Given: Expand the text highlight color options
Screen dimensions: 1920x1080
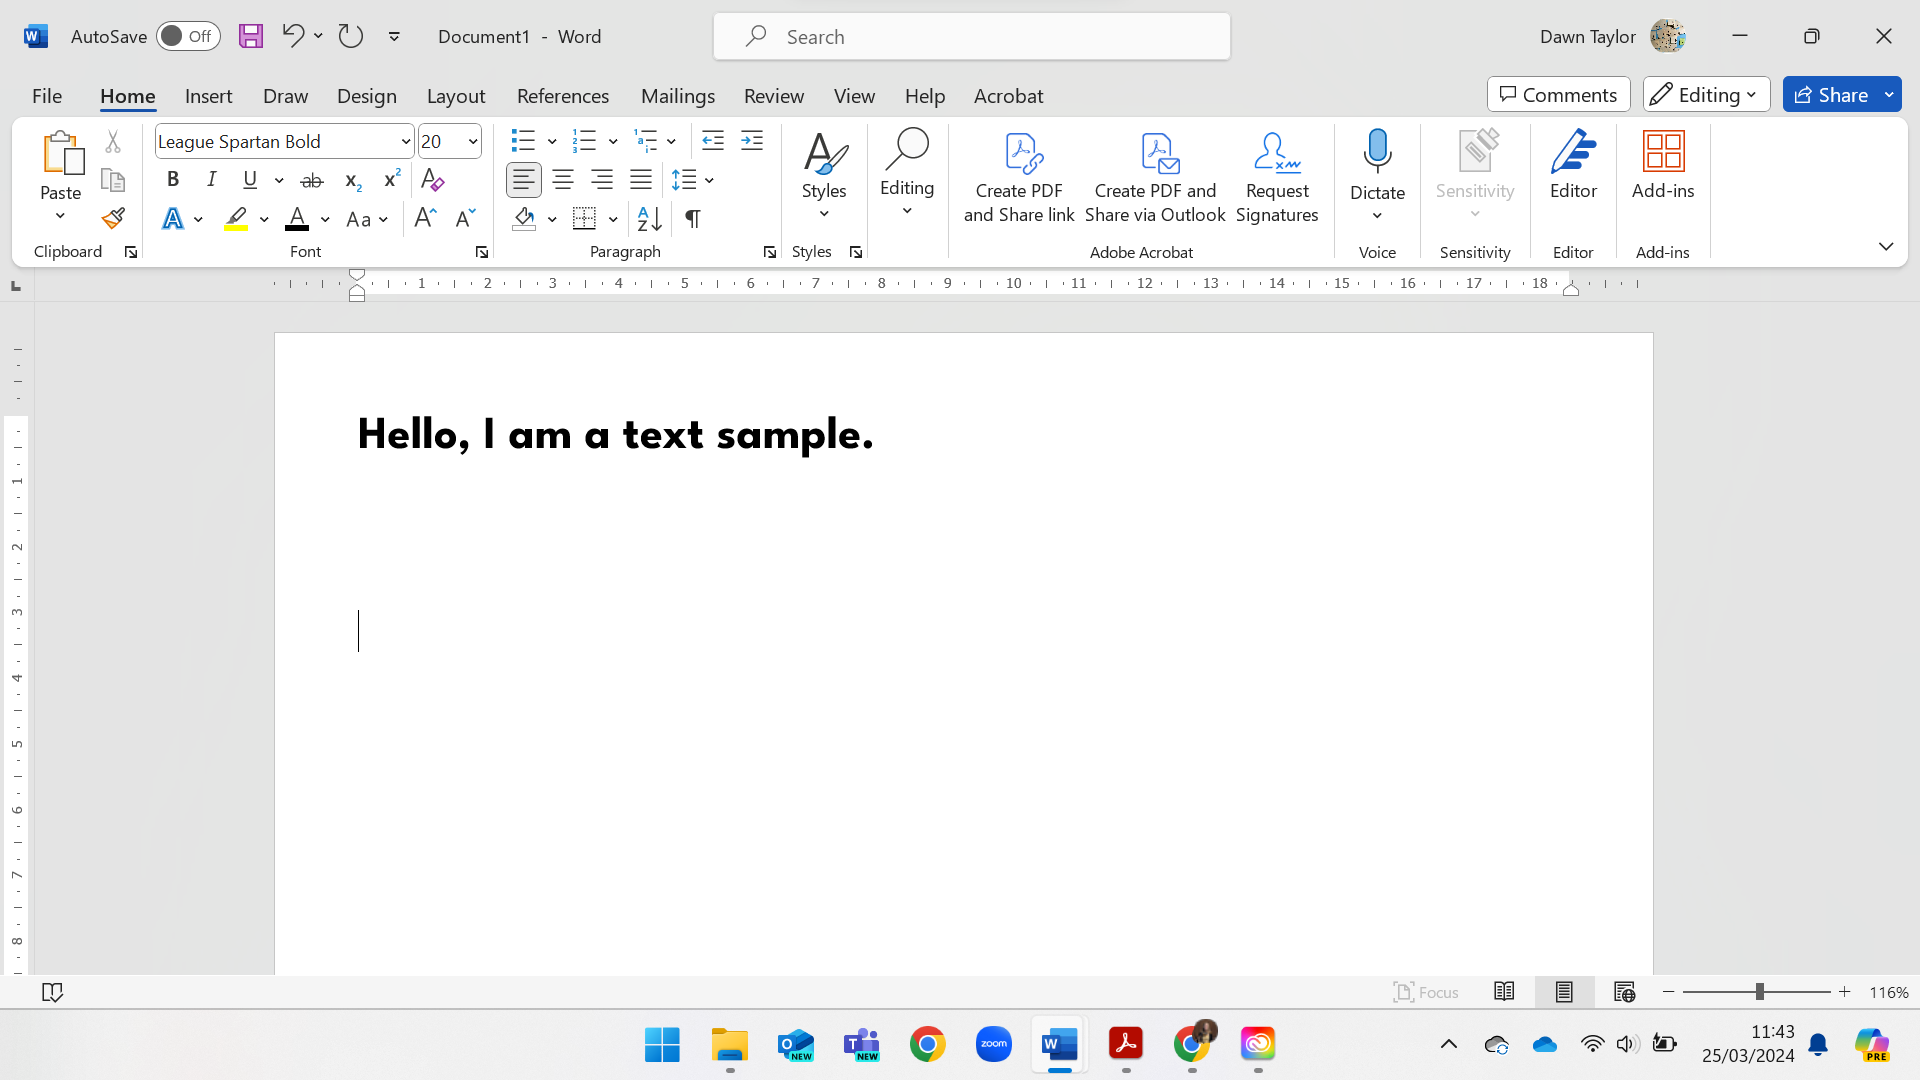Looking at the screenshot, I should pyautogui.click(x=263, y=219).
